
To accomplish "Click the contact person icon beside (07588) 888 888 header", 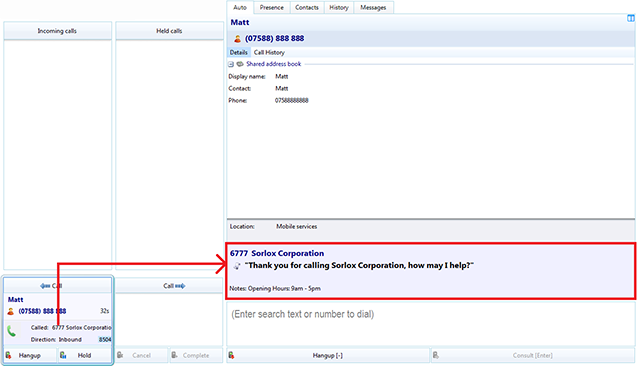I will click(238, 39).
